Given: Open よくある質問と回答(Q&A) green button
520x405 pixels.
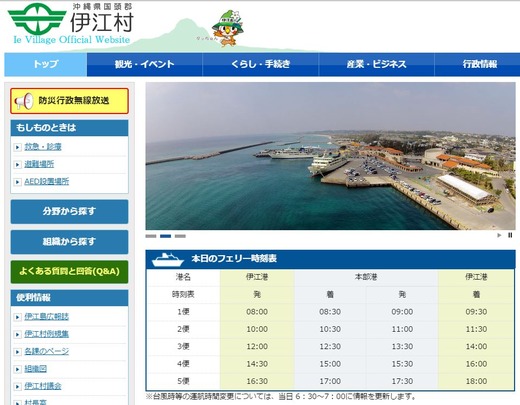Looking at the screenshot, I should (69, 272).
